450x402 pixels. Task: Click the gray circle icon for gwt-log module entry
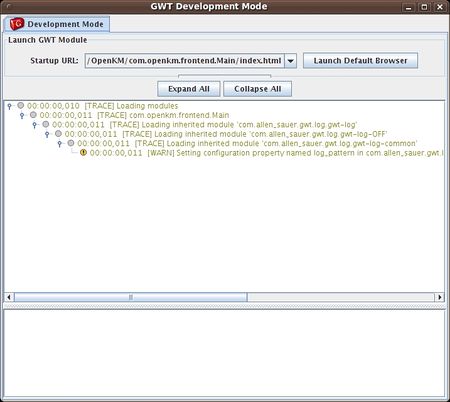[x=46, y=124]
